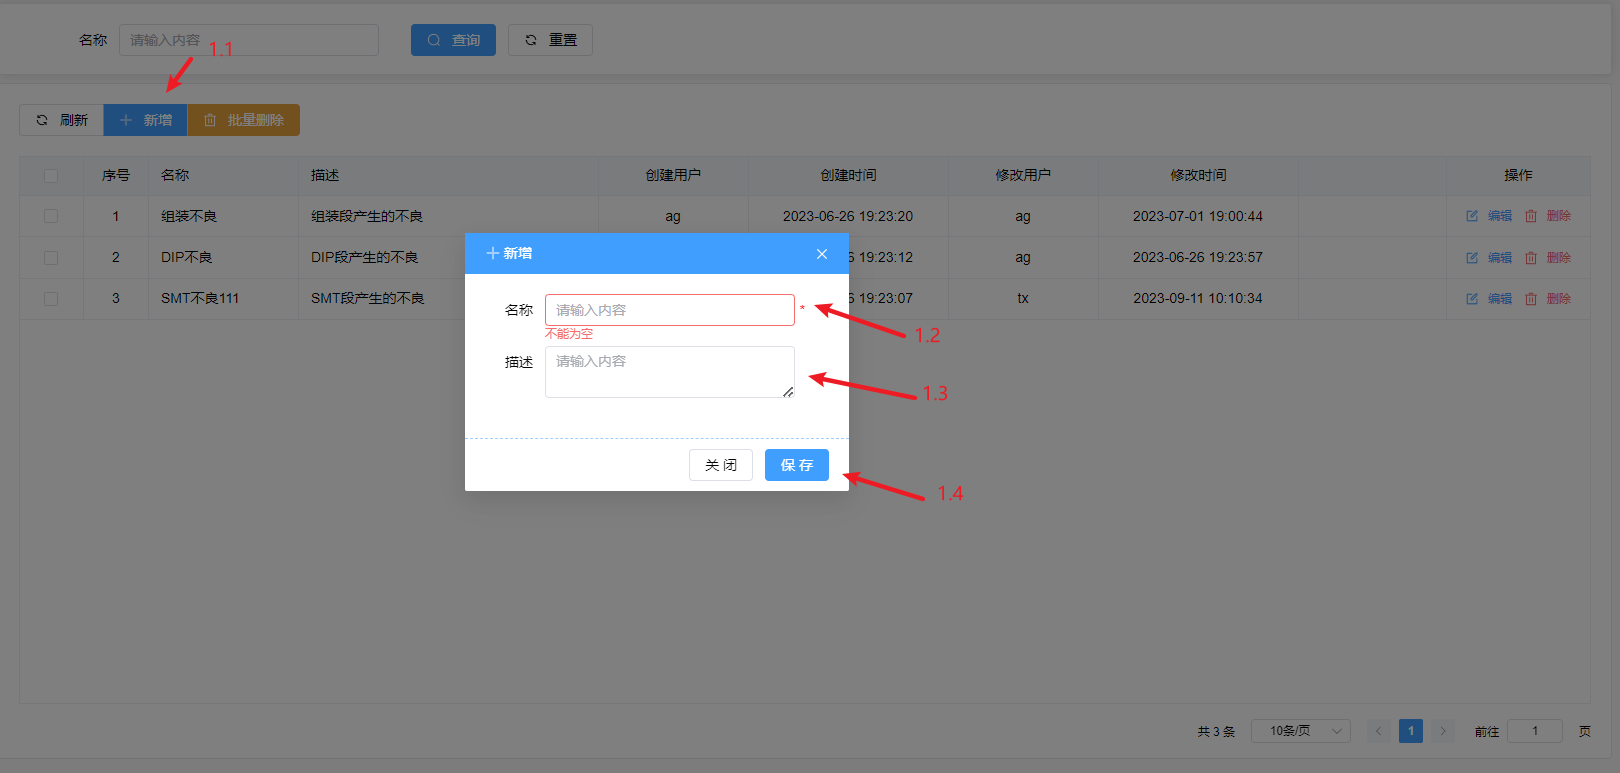
Task: Check the checkbox for row 3
Action: [x=51, y=299]
